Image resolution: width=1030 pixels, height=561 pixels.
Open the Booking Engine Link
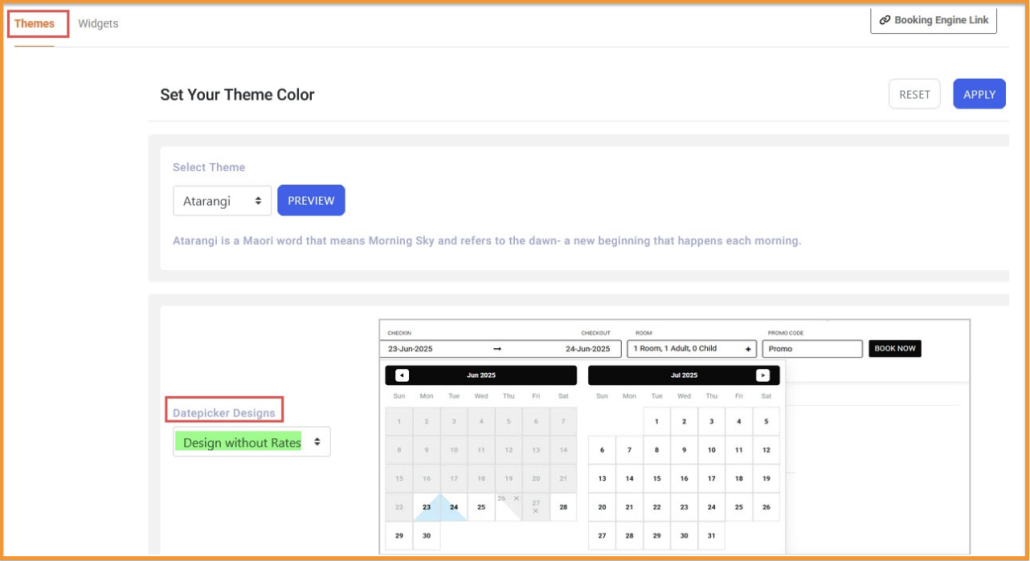933,20
